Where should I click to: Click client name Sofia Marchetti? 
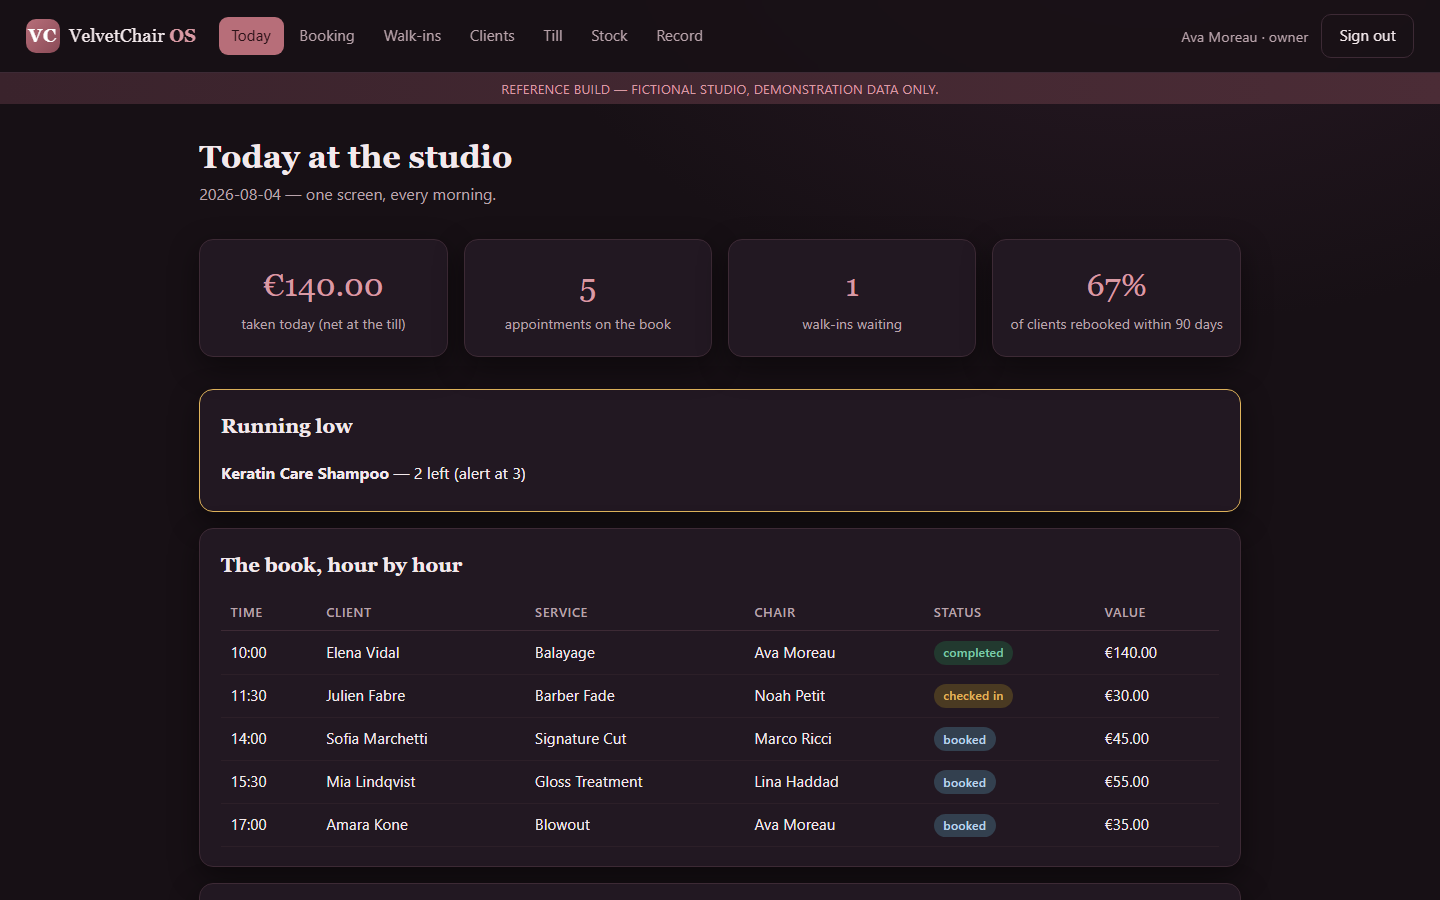377,739
